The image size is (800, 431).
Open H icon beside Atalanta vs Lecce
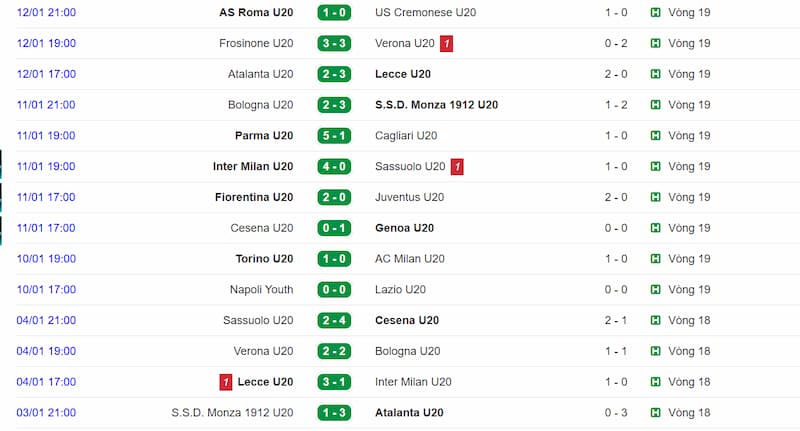[655, 74]
